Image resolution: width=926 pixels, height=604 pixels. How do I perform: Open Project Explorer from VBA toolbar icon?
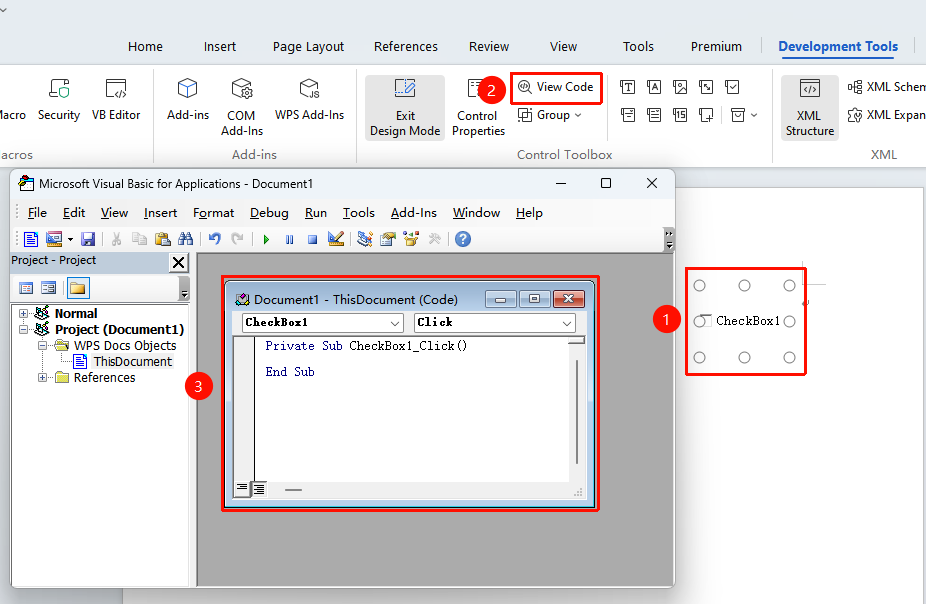tap(365, 239)
